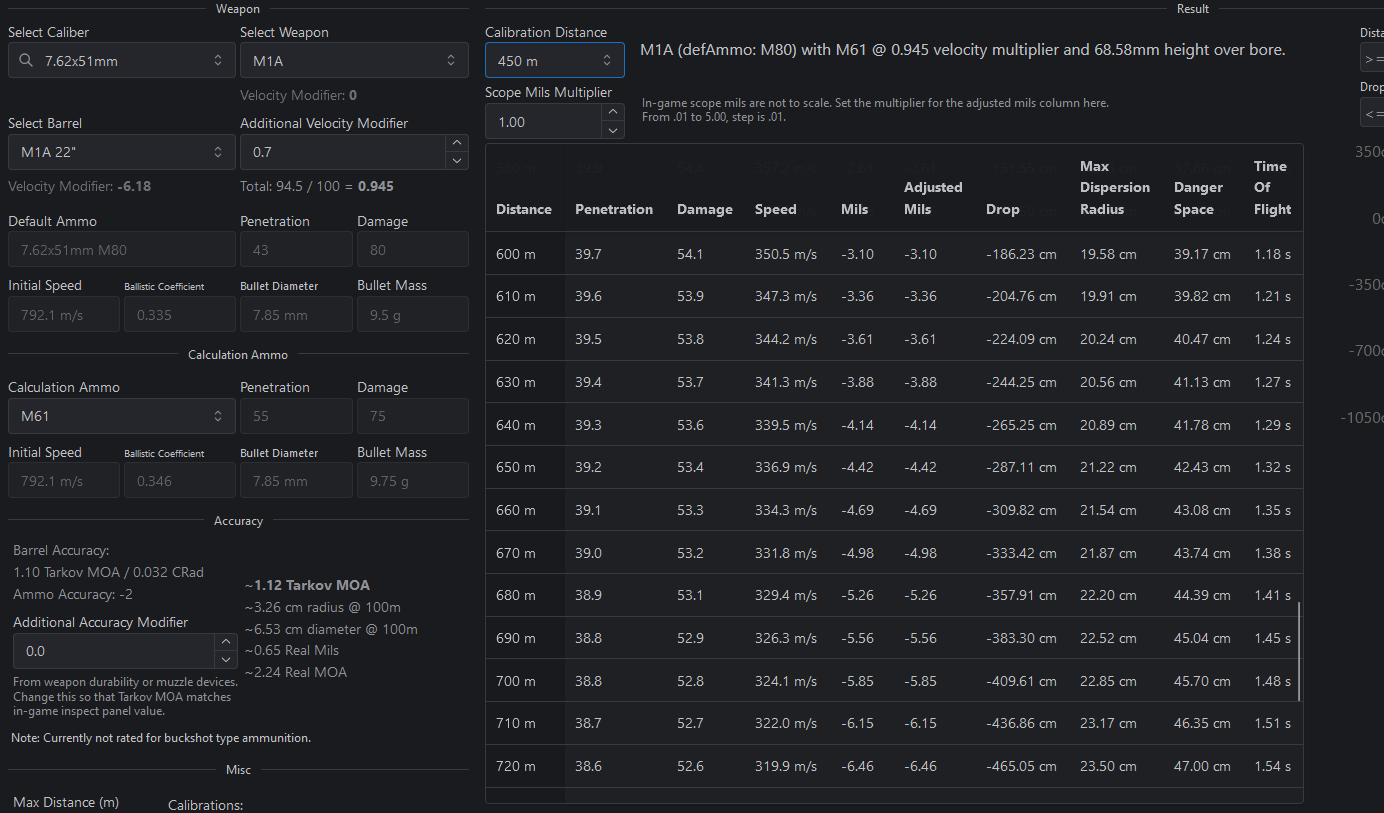Viewport: 1384px width, 813px height.
Task: Decrease the Additional Velocity Modifier value
Action: 456,161
